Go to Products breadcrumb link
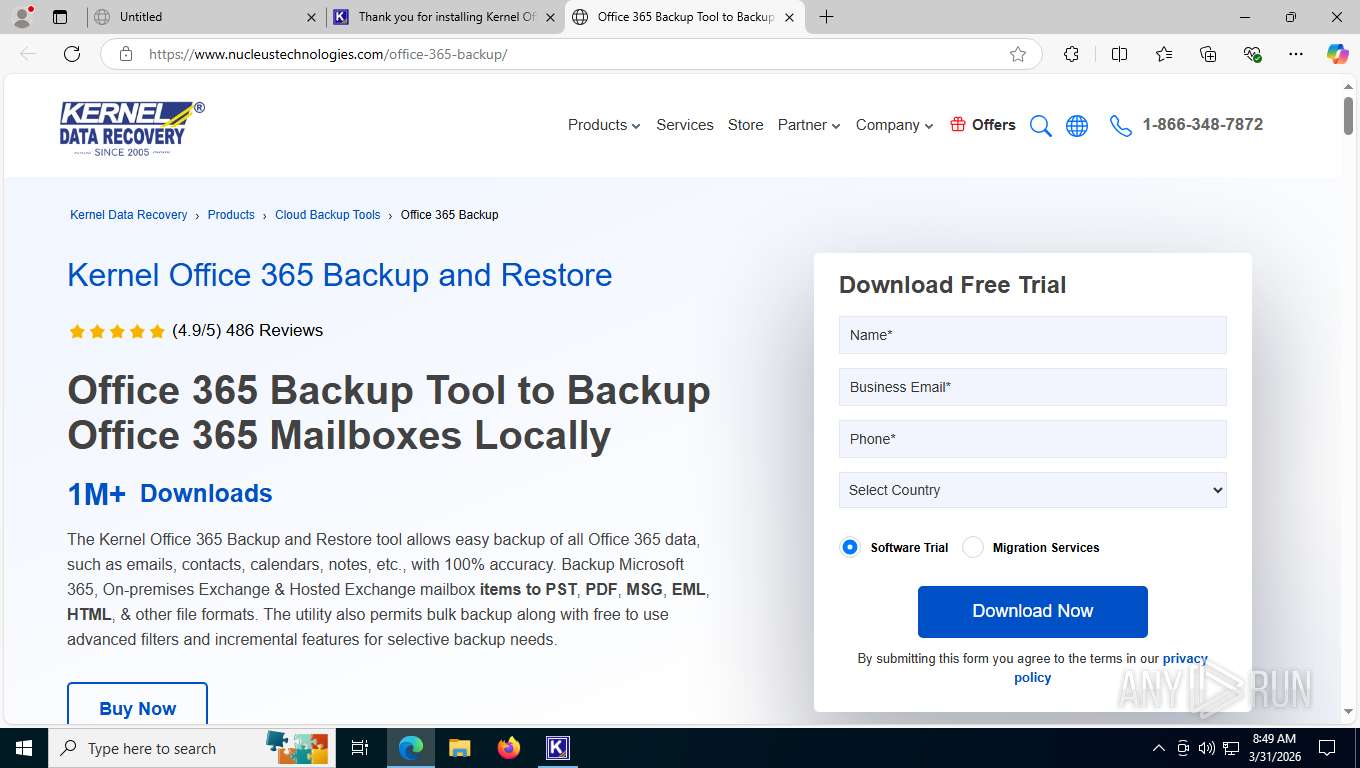Screen dimensions: 1360x768 pos(231,215)
